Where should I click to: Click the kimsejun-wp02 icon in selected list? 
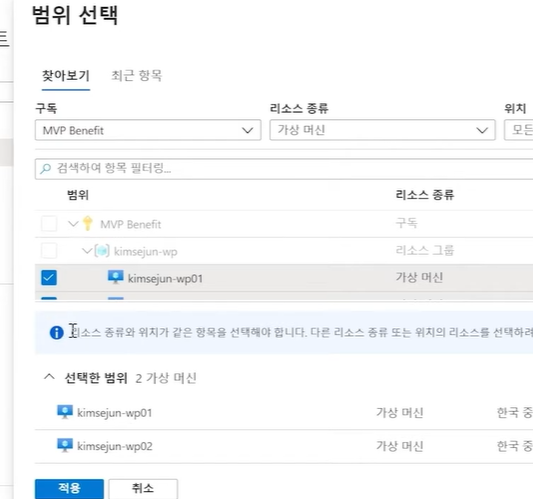(65, 445)
